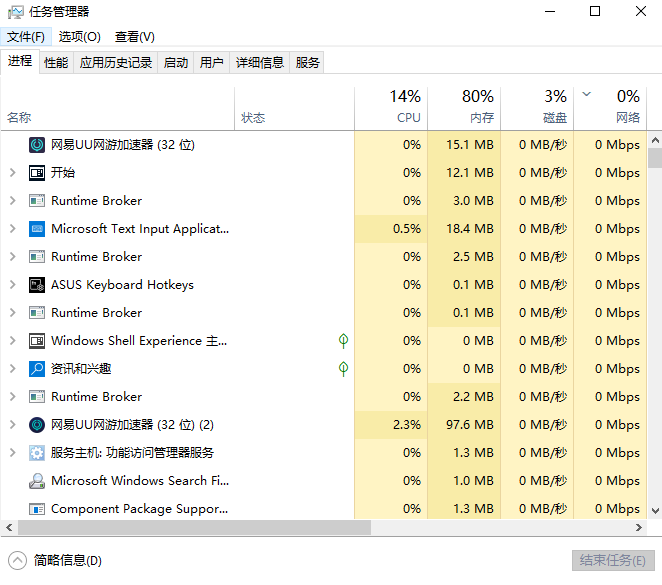The height and width of the screenshot is (585, 662).
Task: Select the 15.1 MB memory cell
Action: 464,145
